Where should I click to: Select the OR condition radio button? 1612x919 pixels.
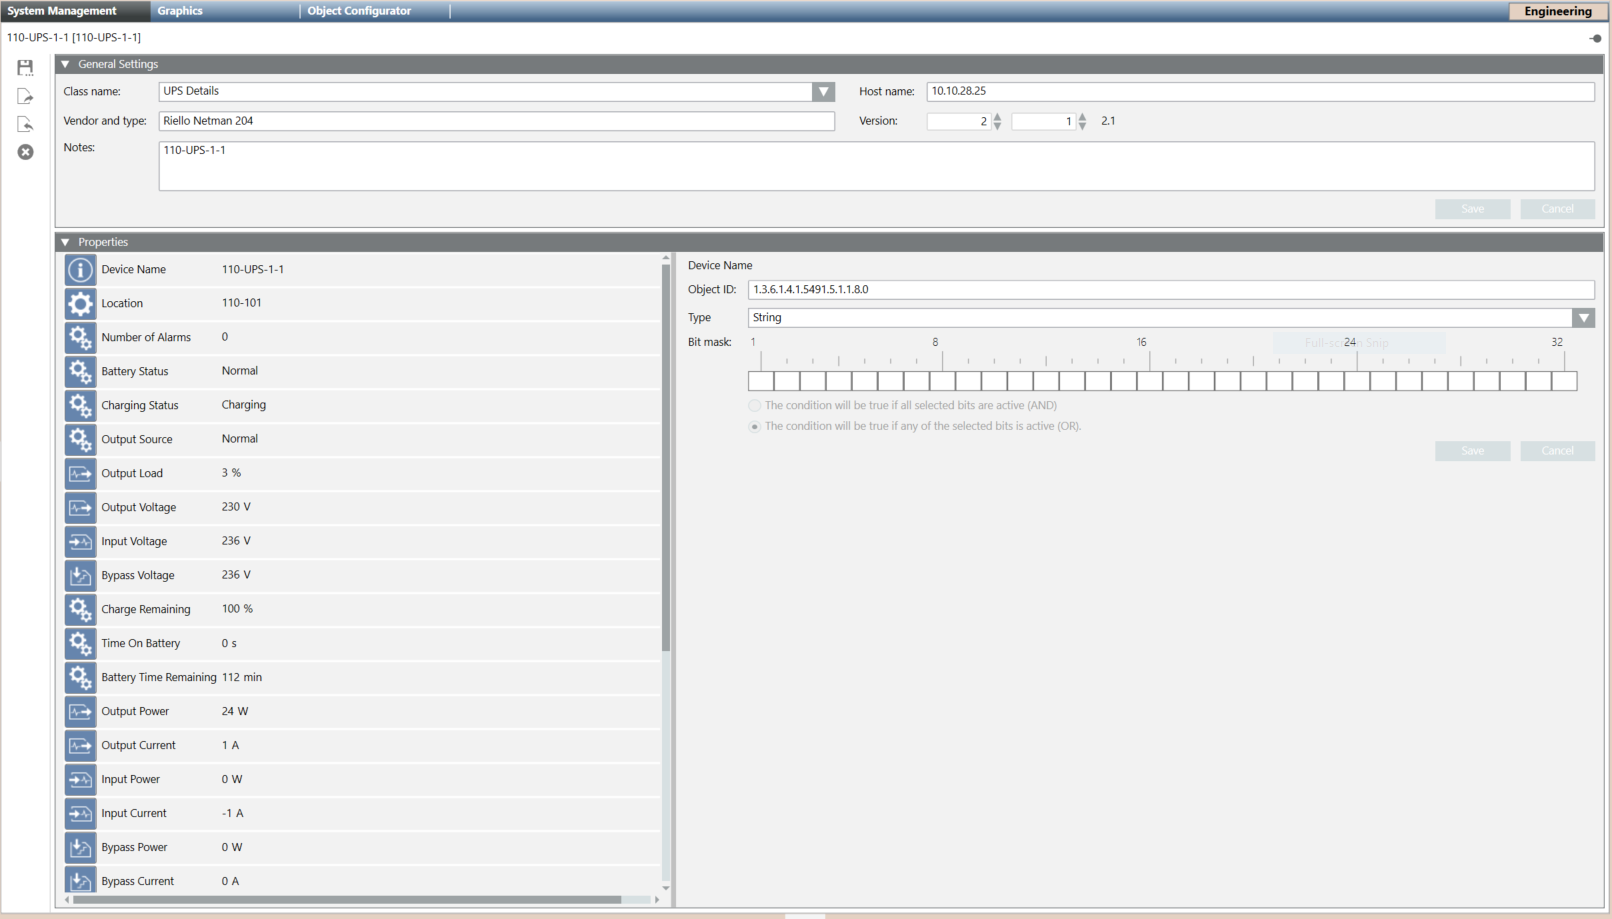click(754, 426)
